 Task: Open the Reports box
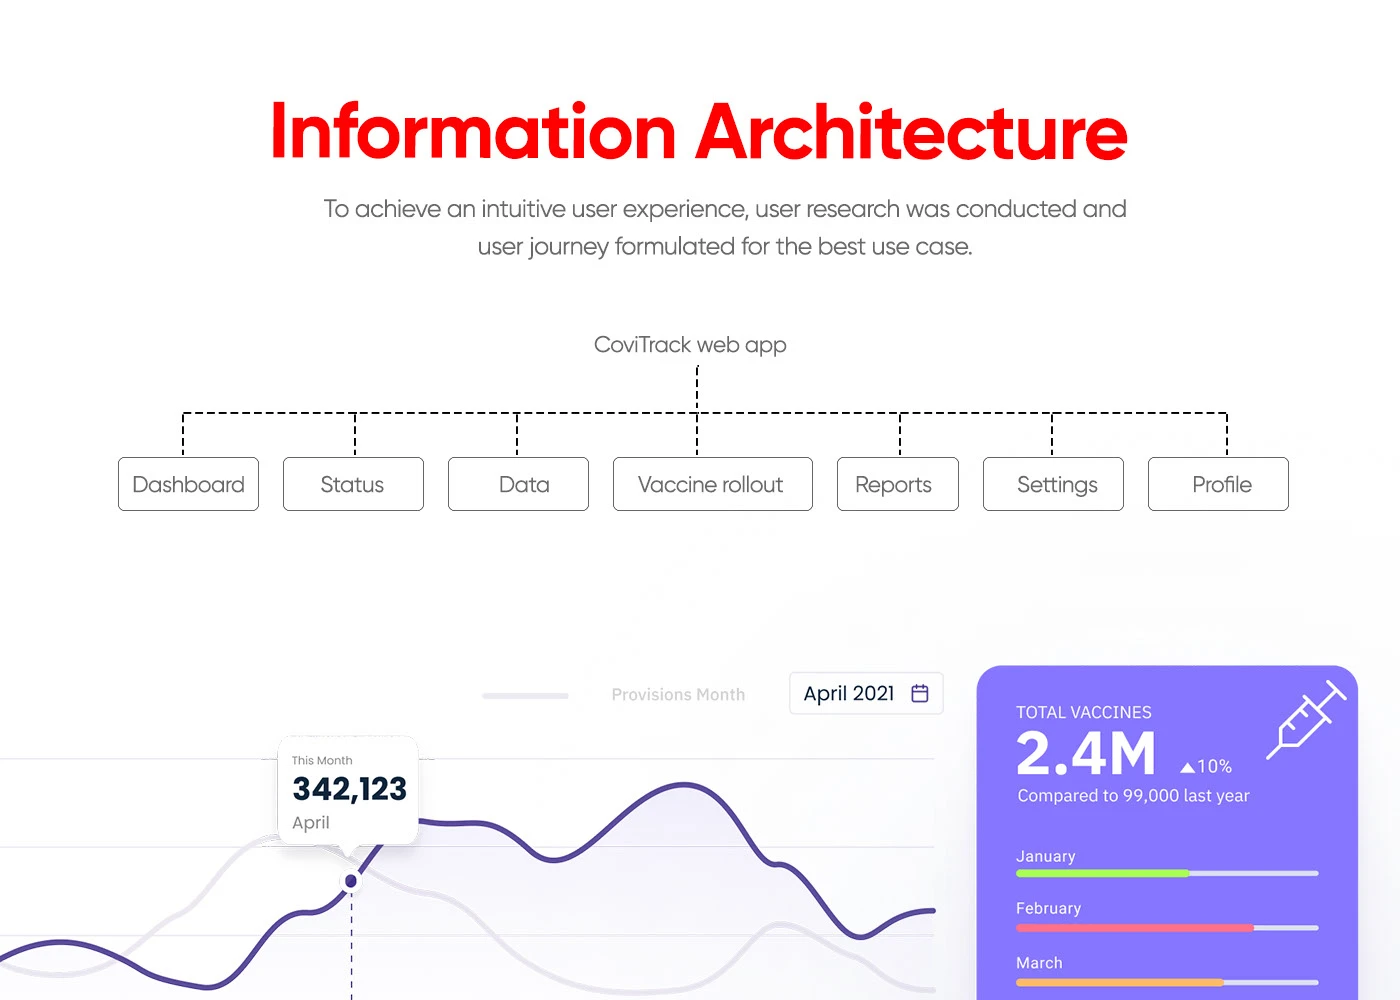pyautogui.click(x=898, y=484)
